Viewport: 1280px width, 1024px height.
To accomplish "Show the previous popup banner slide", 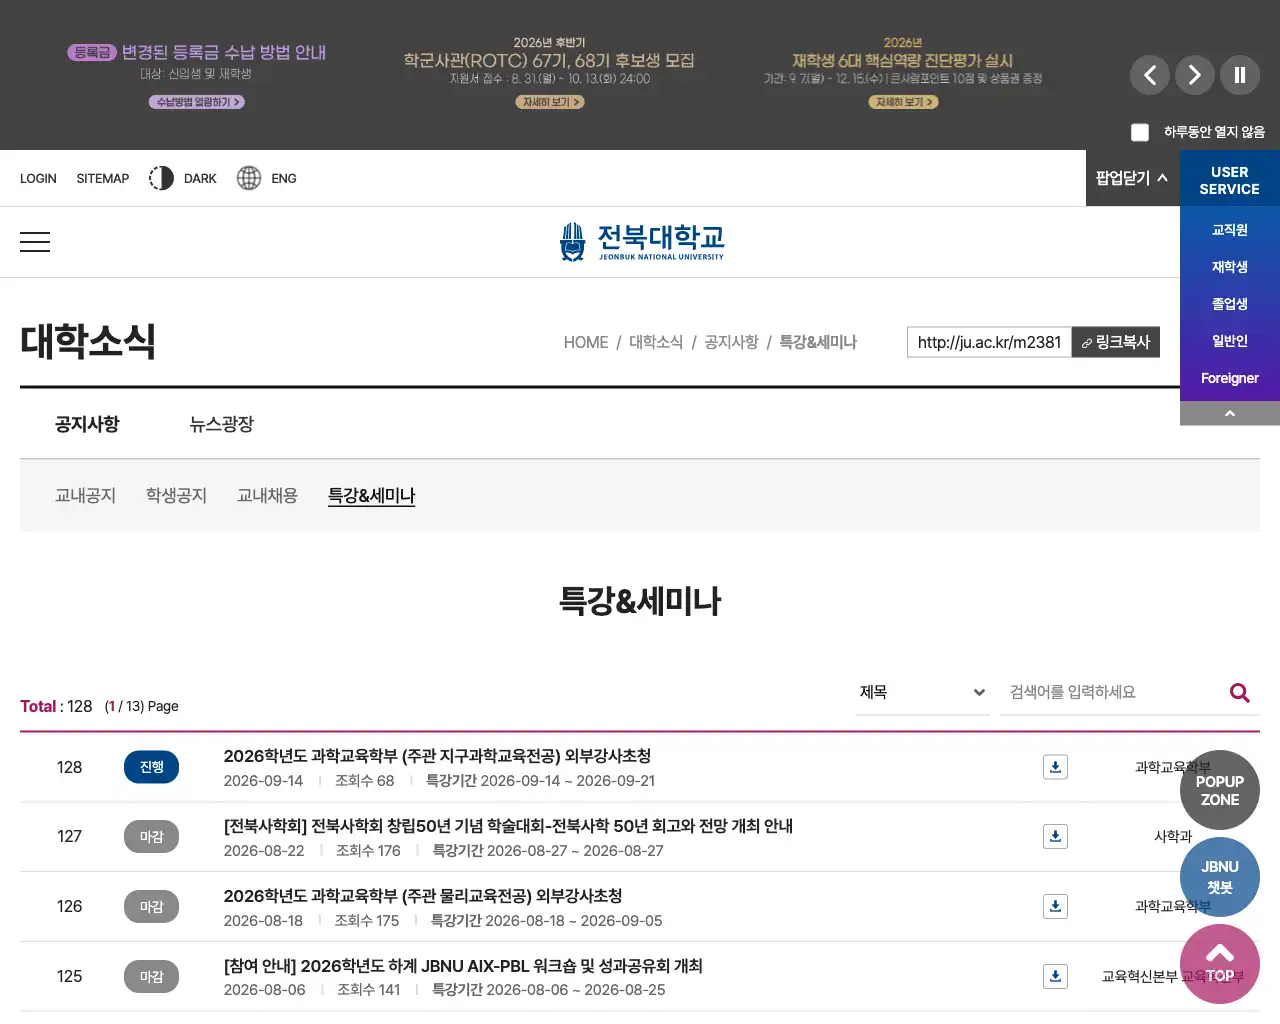I will (x=1150, y=75).
